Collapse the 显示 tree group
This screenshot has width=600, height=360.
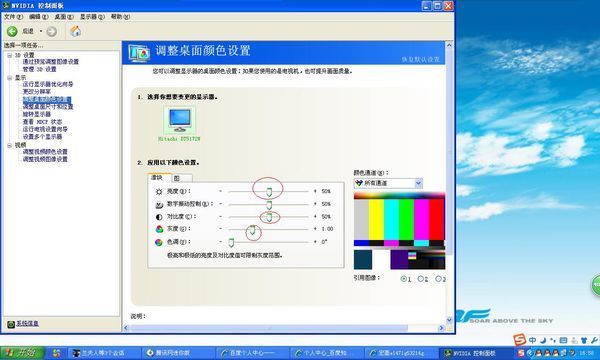coord(10,78)
